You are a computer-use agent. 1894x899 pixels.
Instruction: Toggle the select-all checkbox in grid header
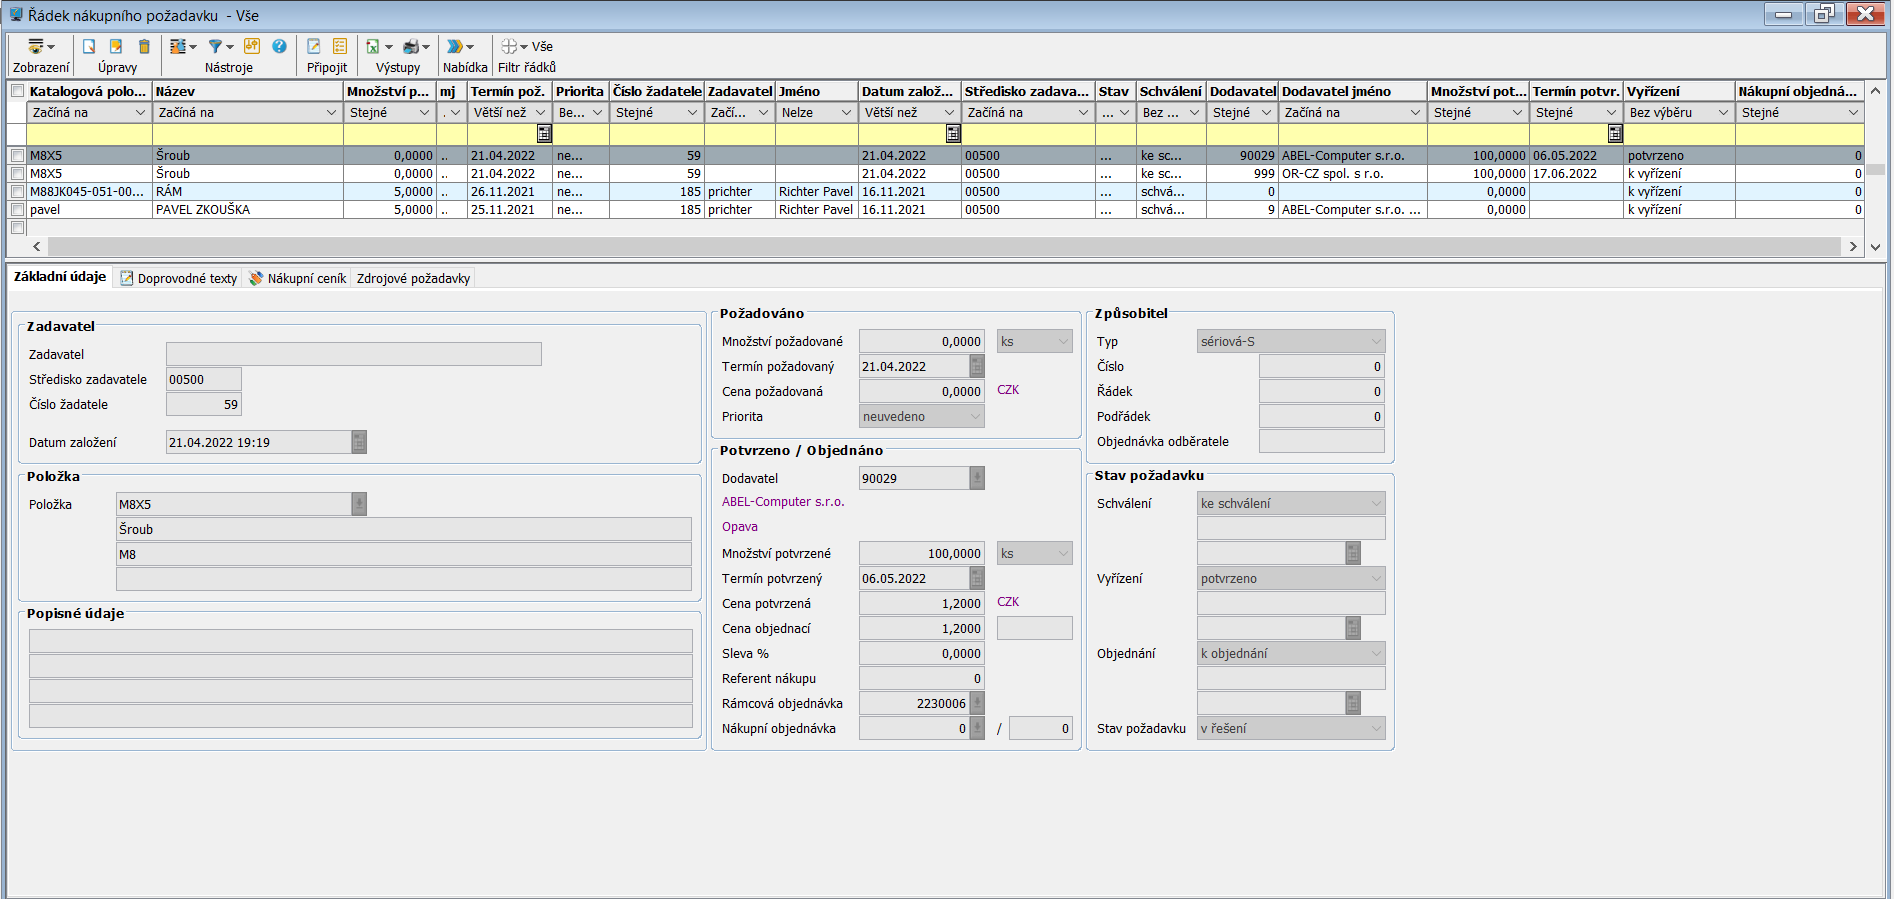tap(17, 91)
